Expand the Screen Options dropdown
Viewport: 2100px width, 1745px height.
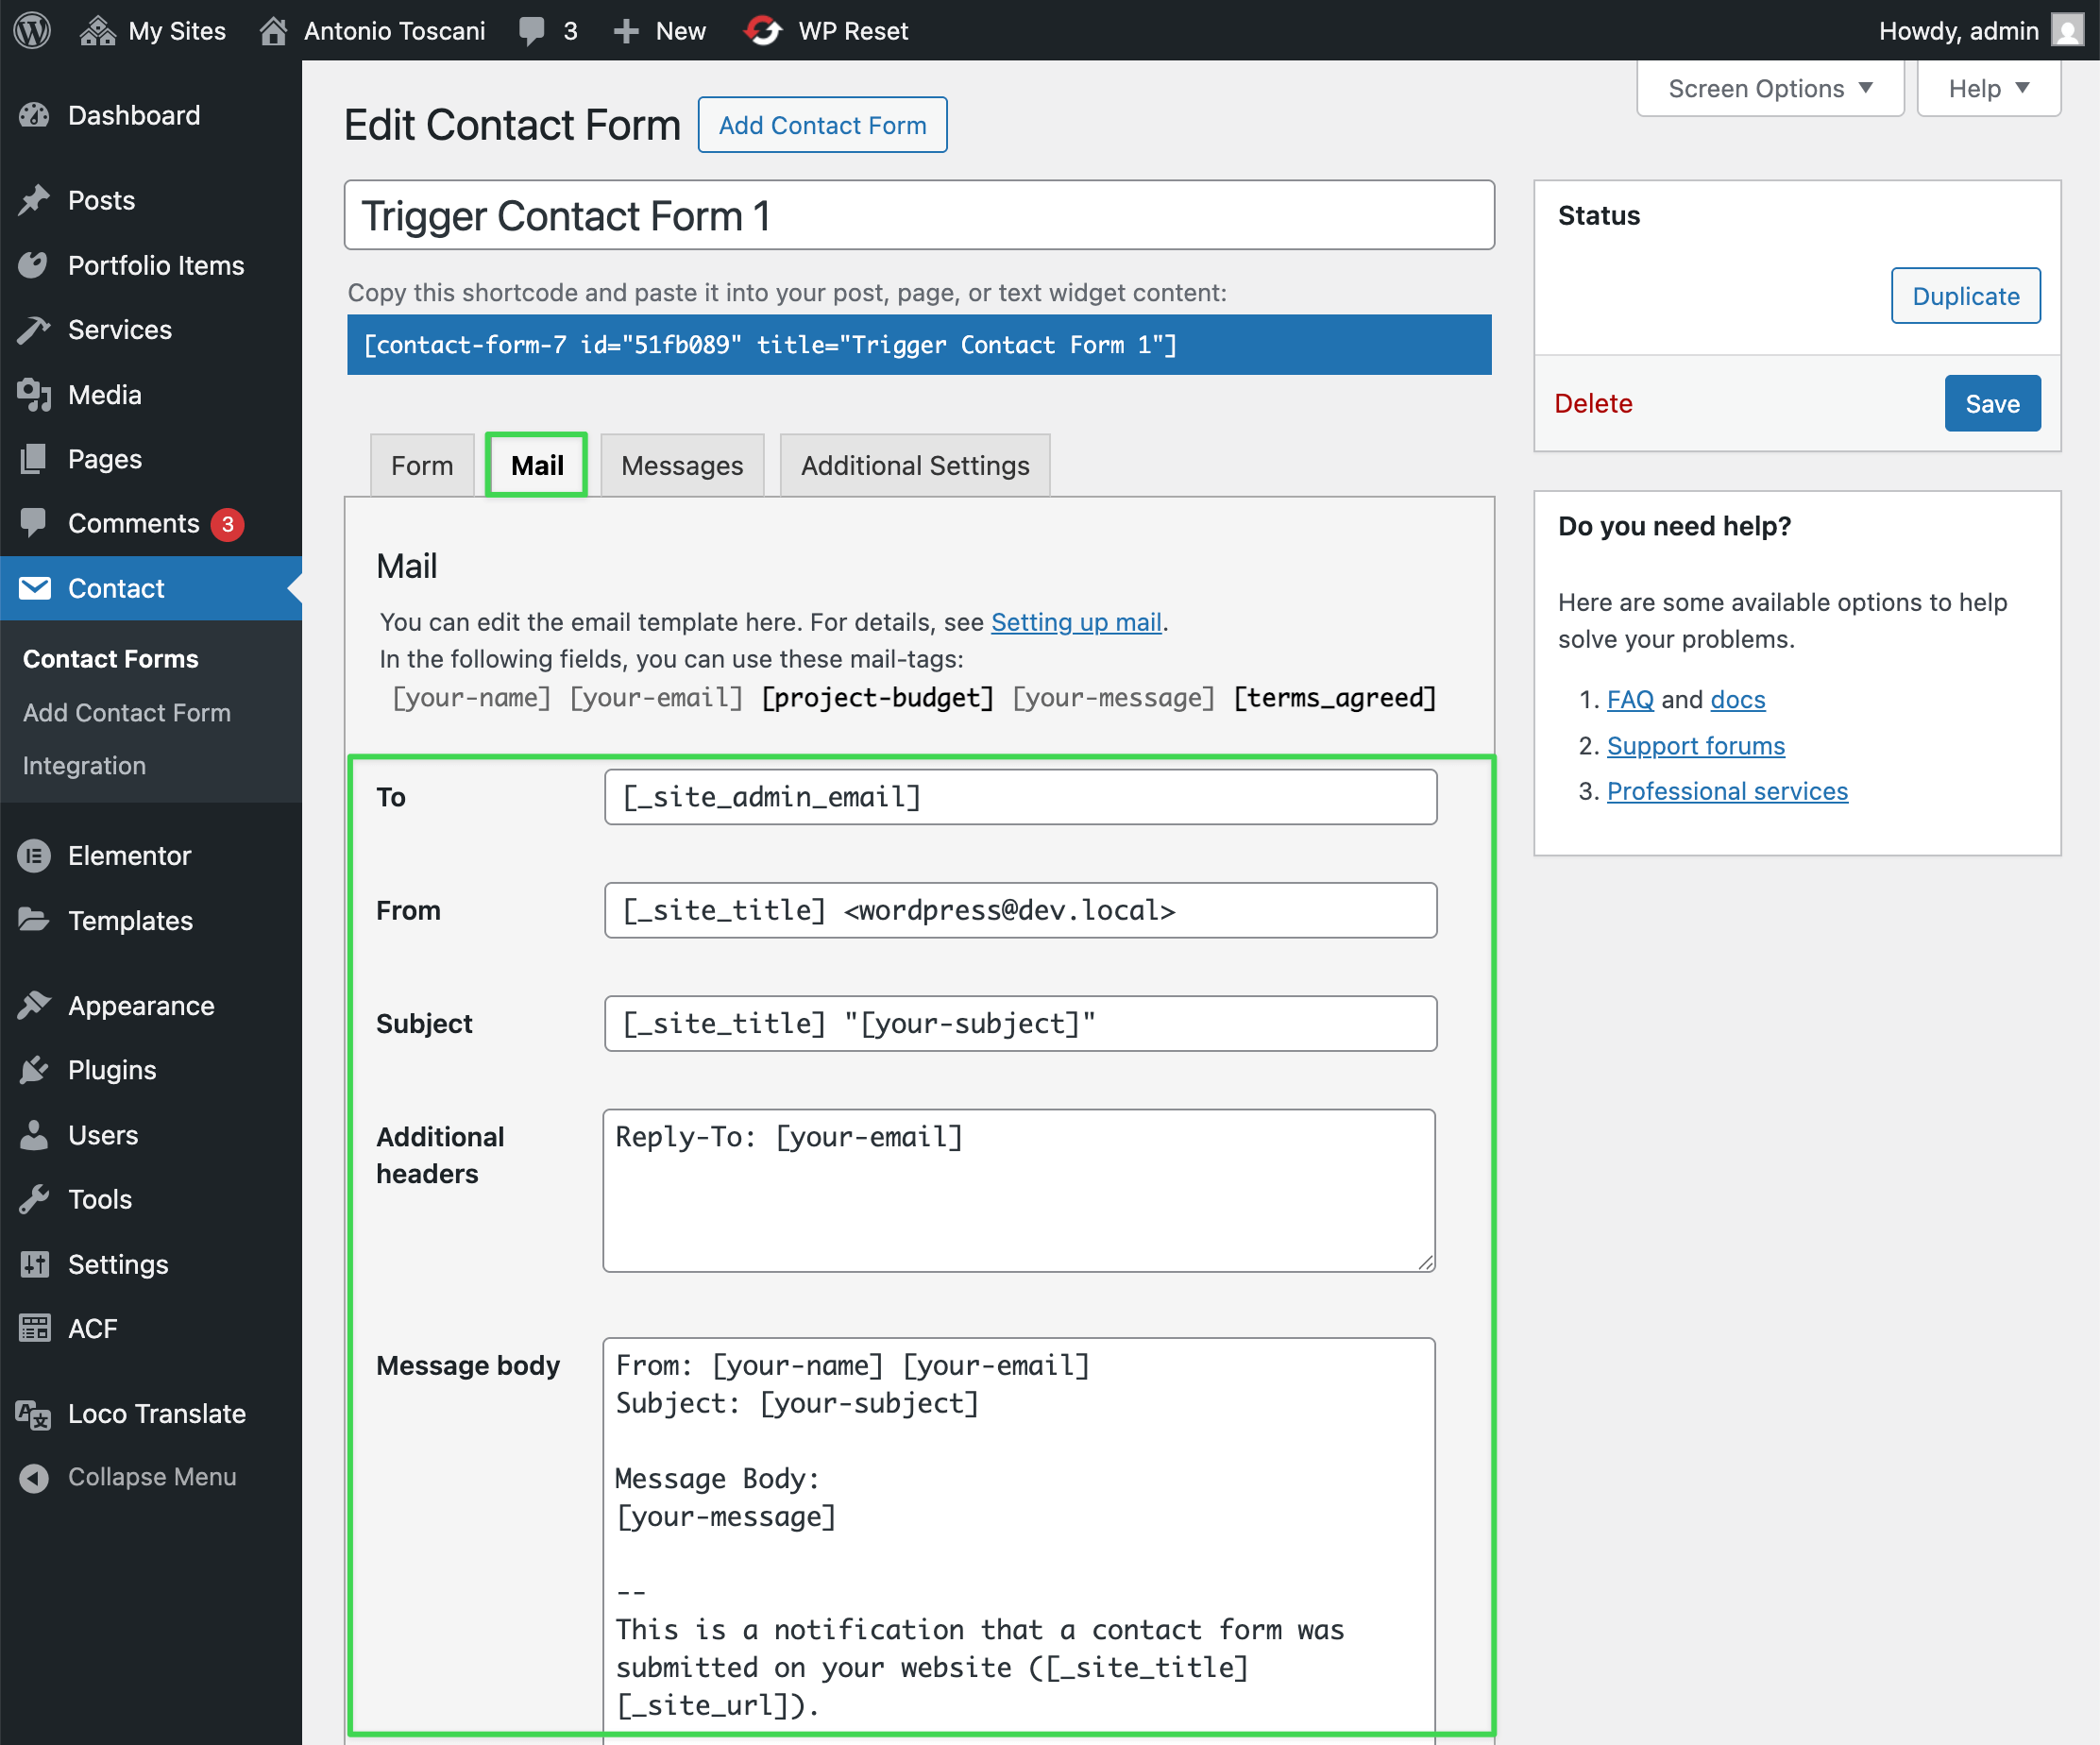coord(1770,89)
